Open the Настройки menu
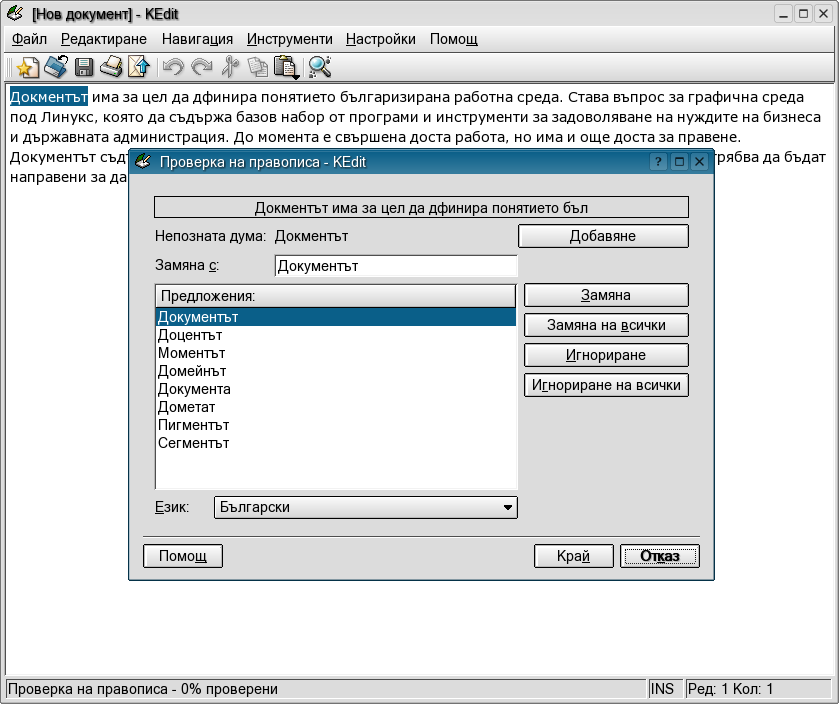The width and height of the screenshot is (839, 704). [x=380, y=39]
